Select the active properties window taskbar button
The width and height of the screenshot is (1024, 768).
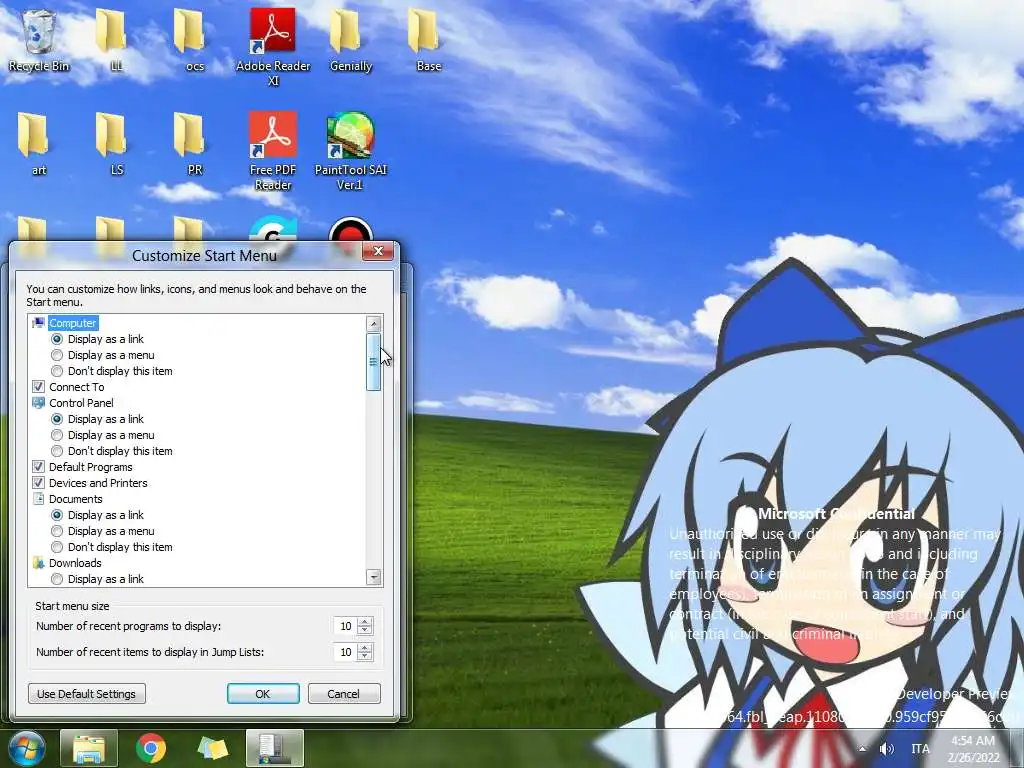275,748
